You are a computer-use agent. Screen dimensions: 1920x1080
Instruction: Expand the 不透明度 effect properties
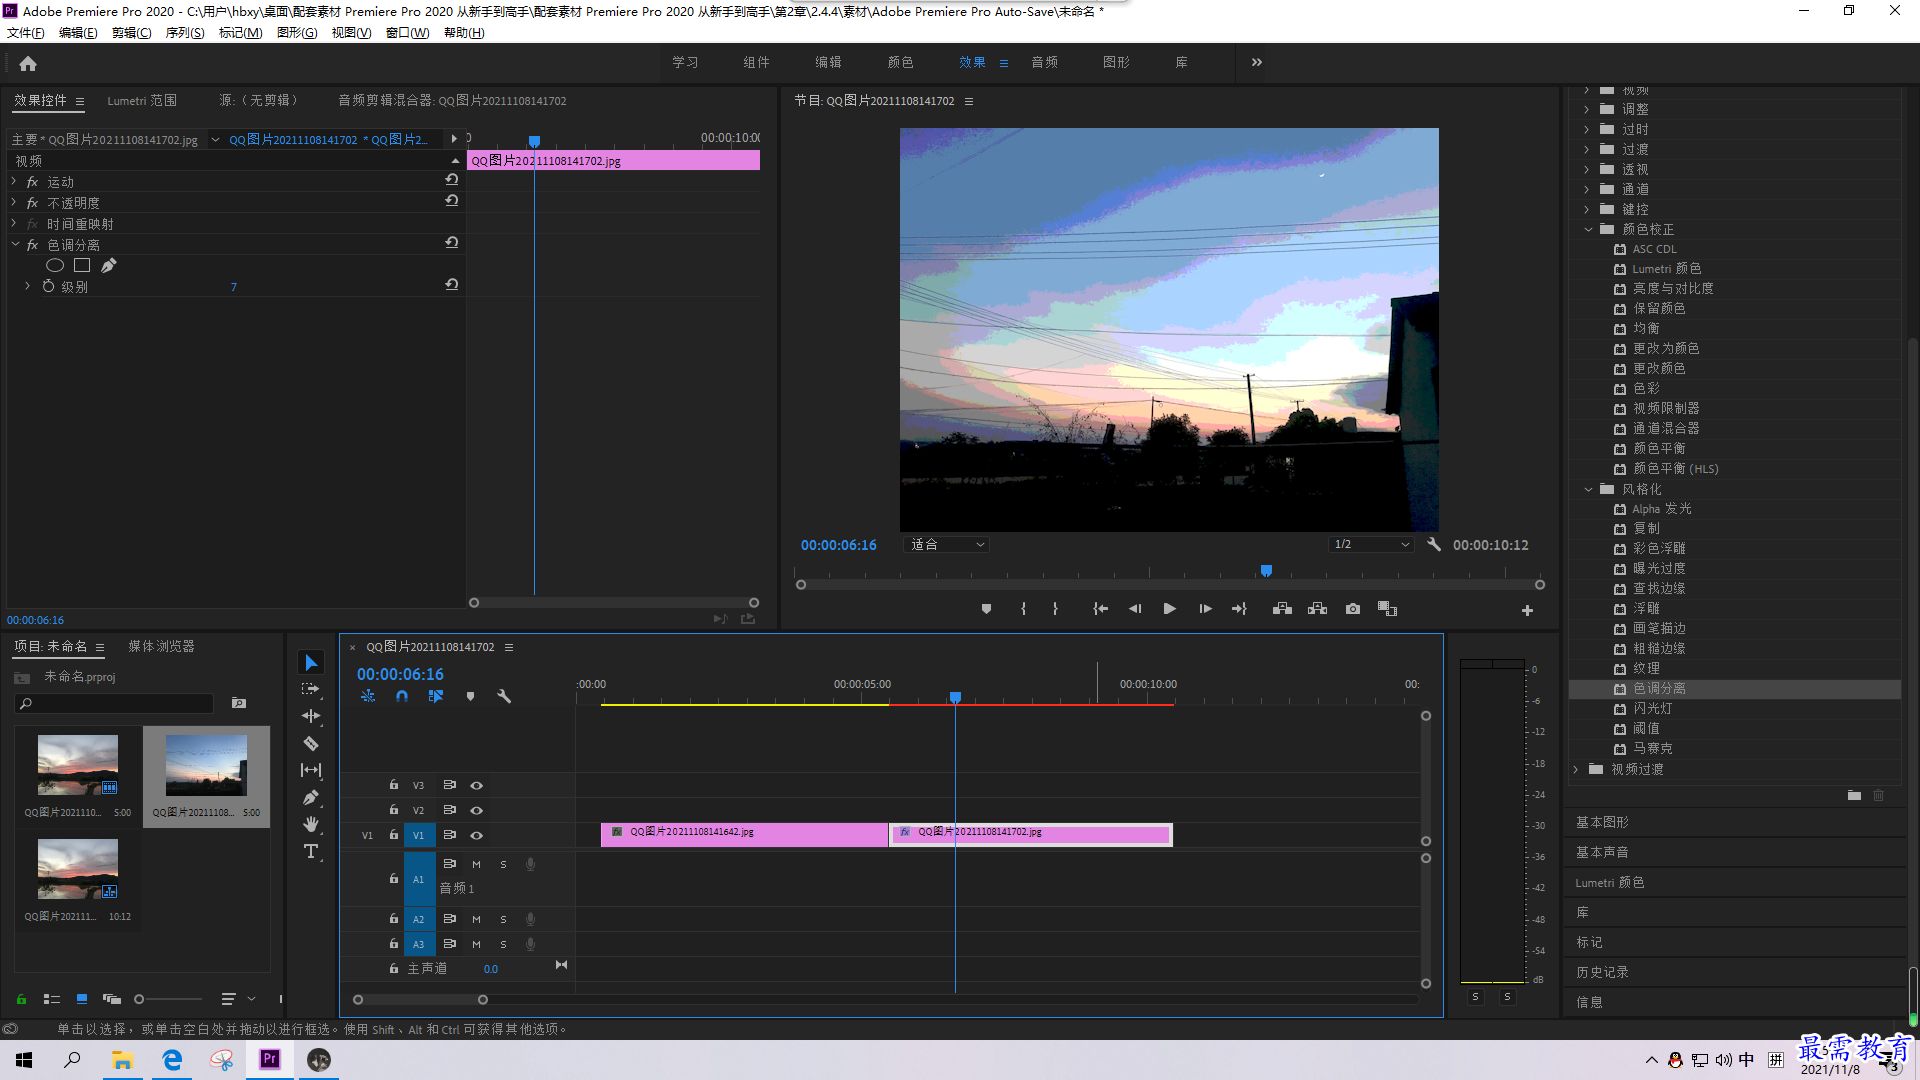coord(14,202)
